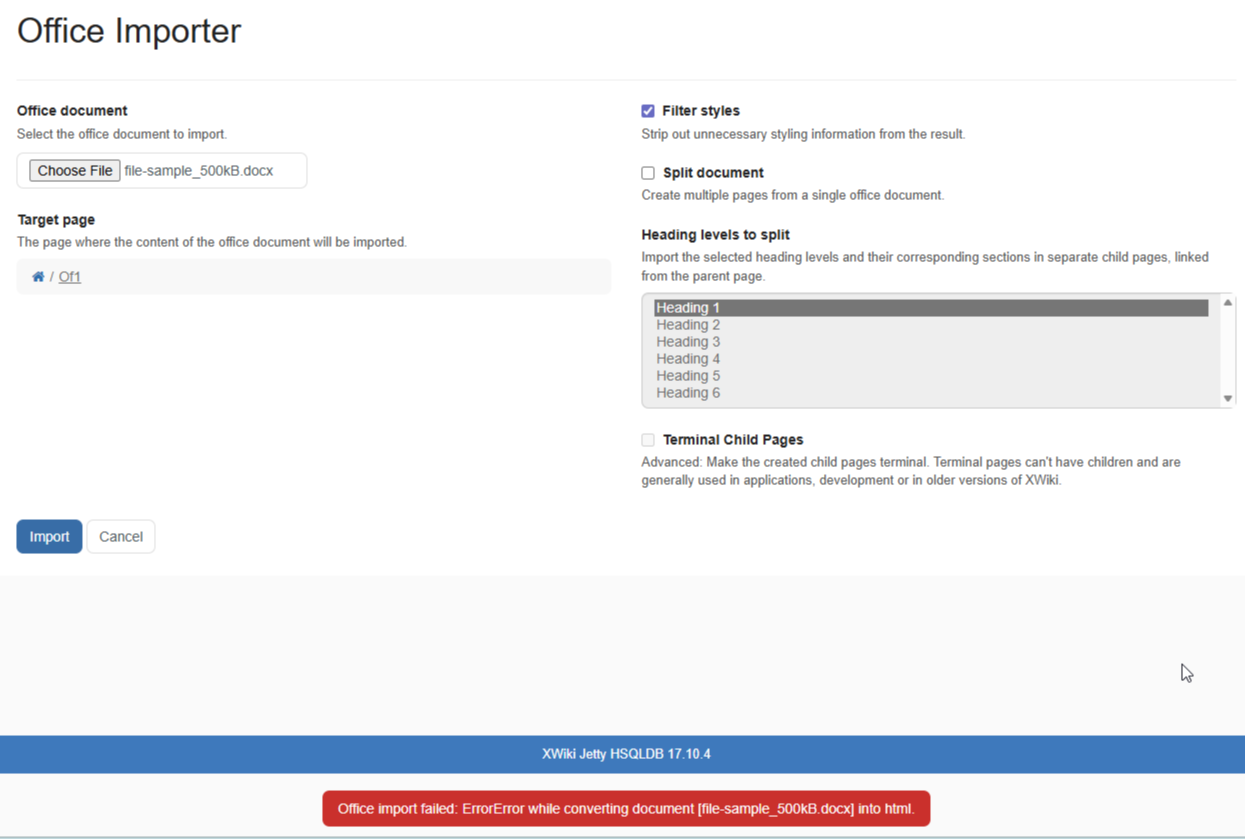This screenshot has width=1245, height=839.
Task: Select Heading 1 in the list
Action: (688, 308)
